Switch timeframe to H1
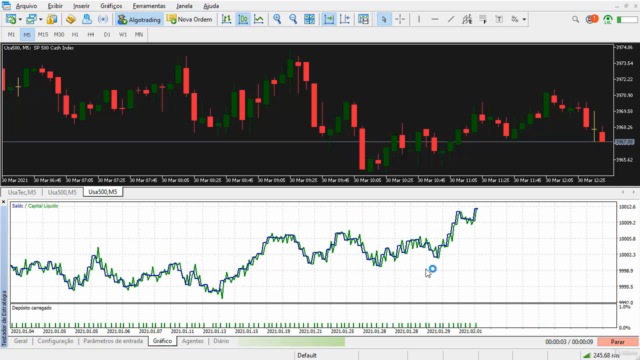This screenshot has width=640, height=360. [75, 35]
